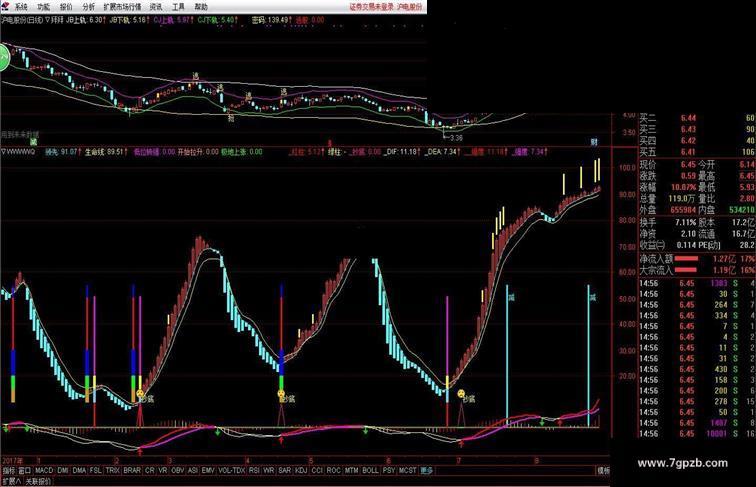
Task: Open the 工具 menu
Action: pyautogui.click(x=178, y=7)
